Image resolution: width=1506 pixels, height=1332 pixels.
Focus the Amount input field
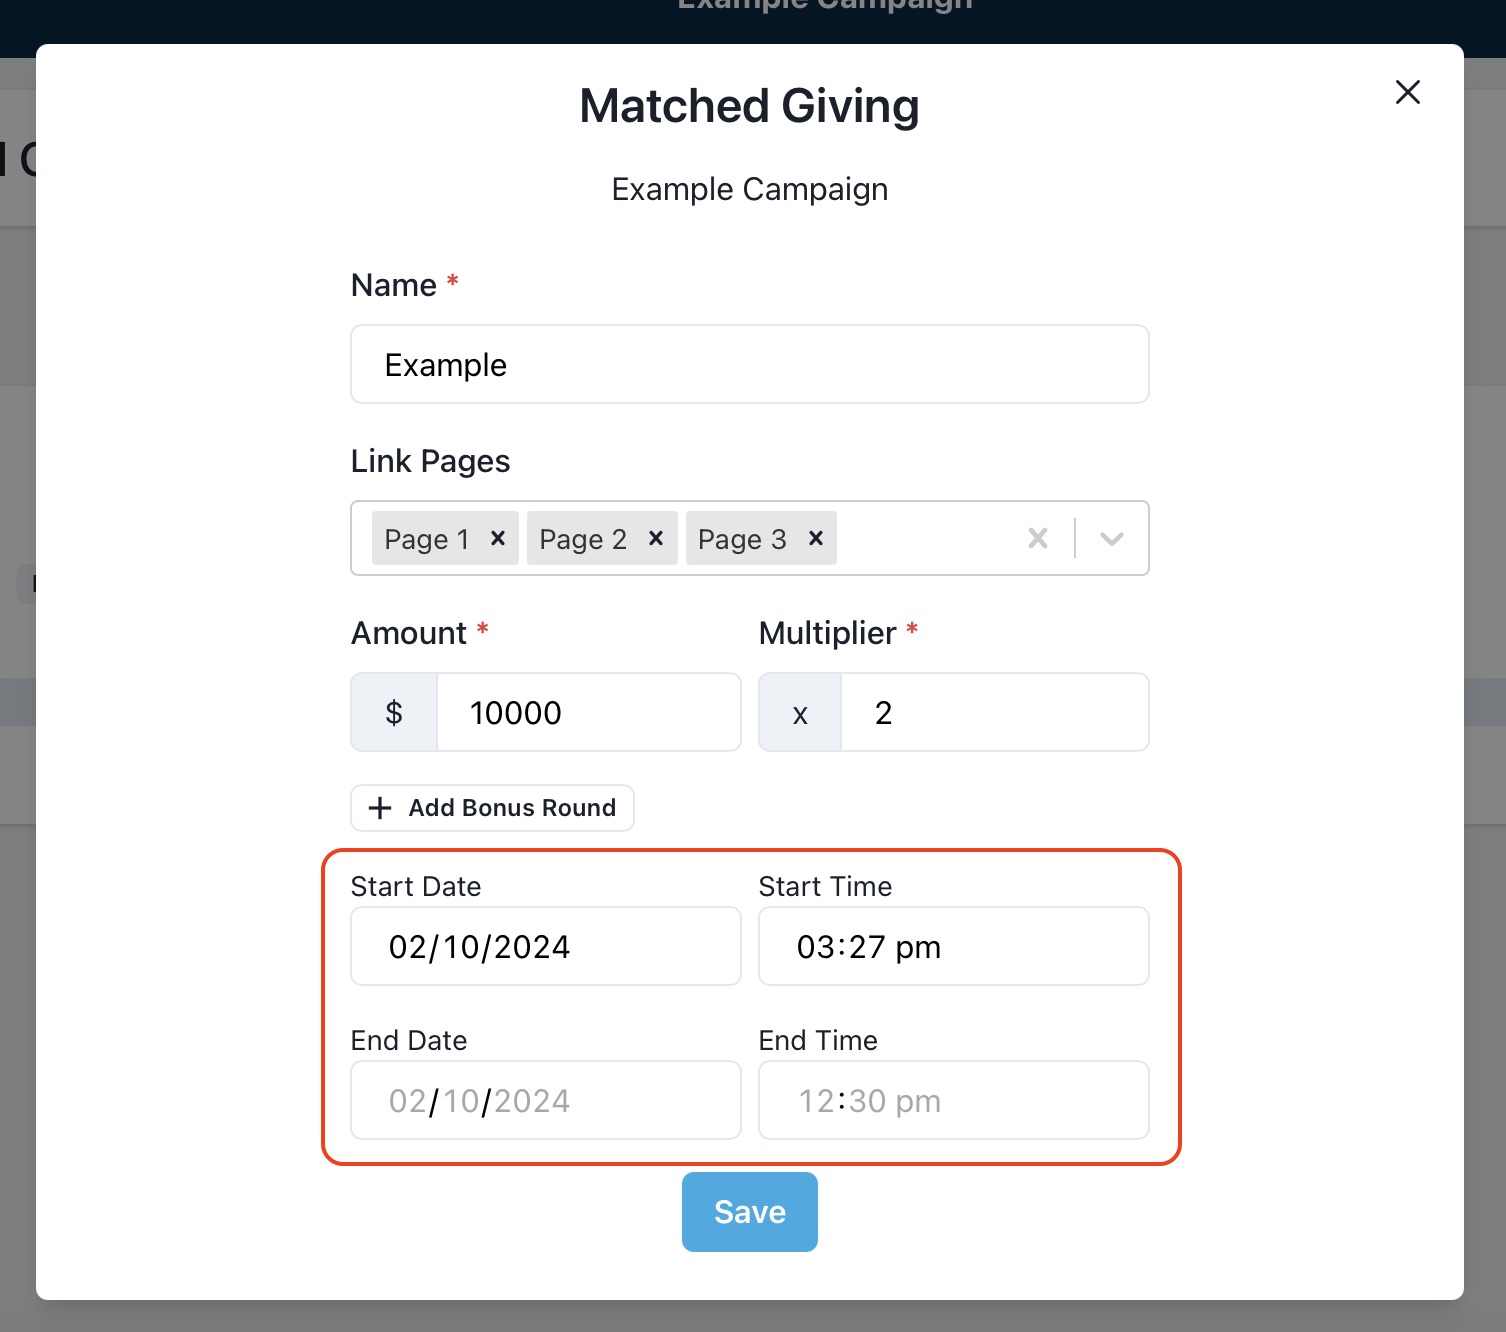[x=589, y=712]
